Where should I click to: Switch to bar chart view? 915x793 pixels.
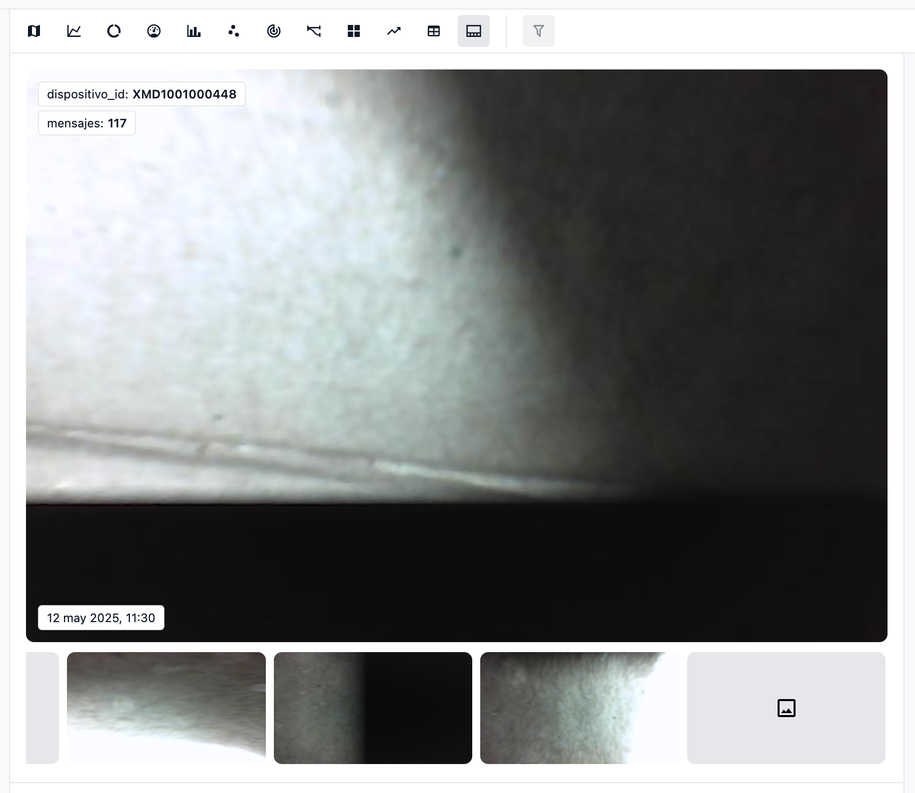[x=194, y=31]
